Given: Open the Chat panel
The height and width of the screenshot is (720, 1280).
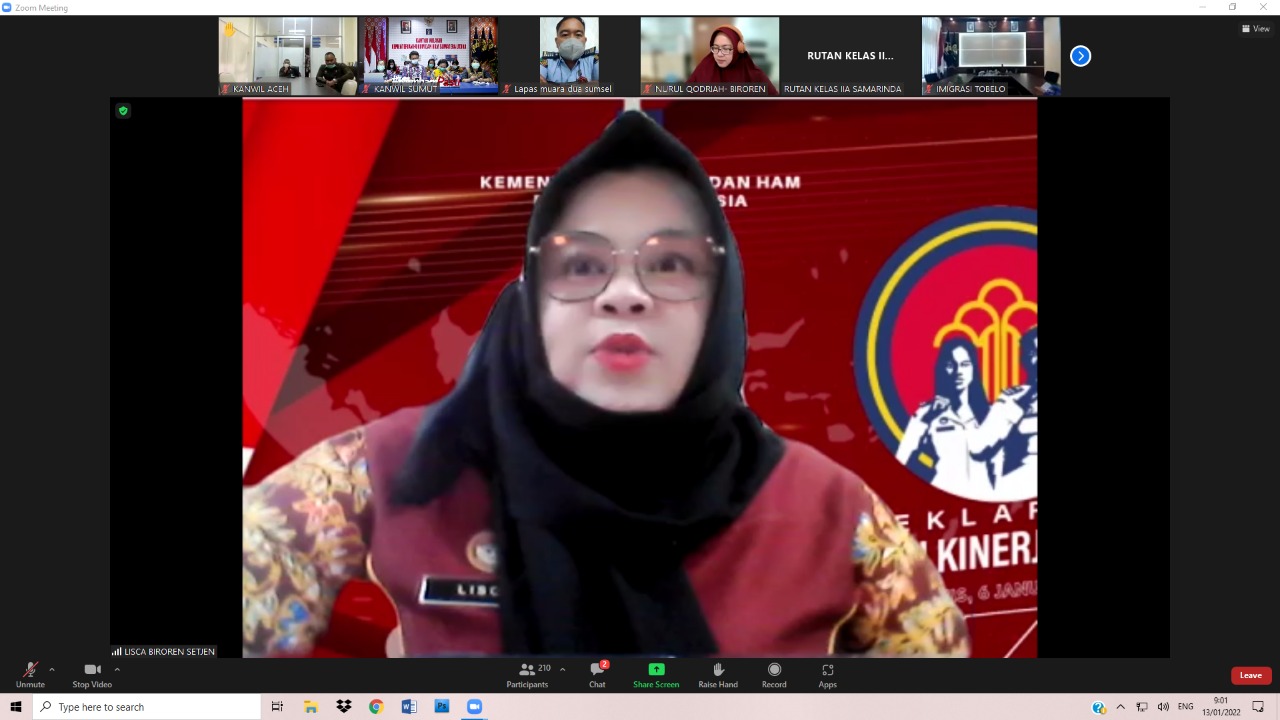Looking at the screenshot, I should (597, 671).
